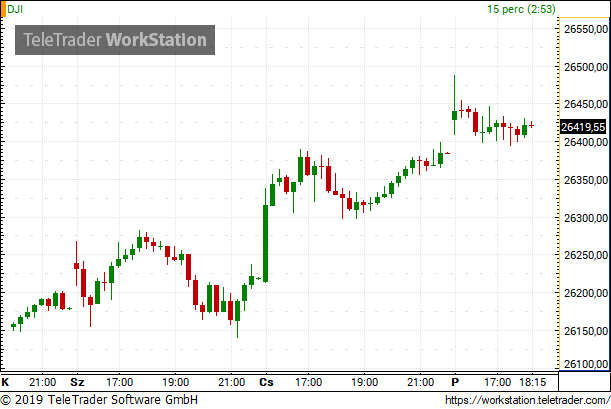Click the 'K' day marker on time axis

[x=5, y=382]
